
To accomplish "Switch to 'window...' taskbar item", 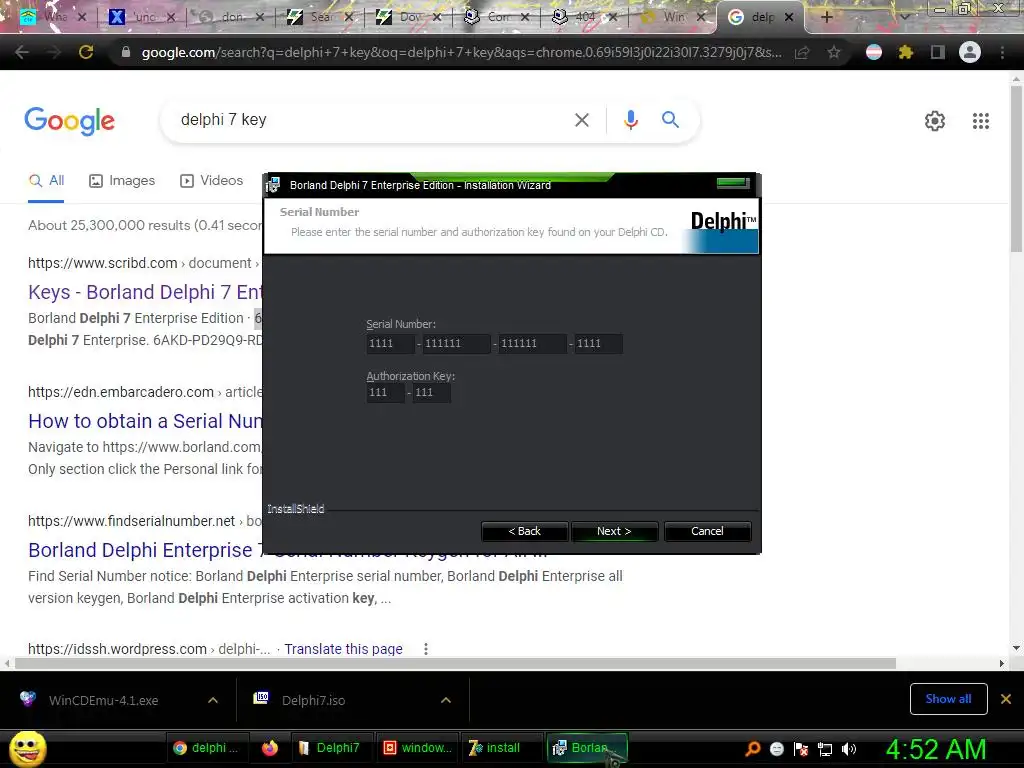I will click(417, 748).
